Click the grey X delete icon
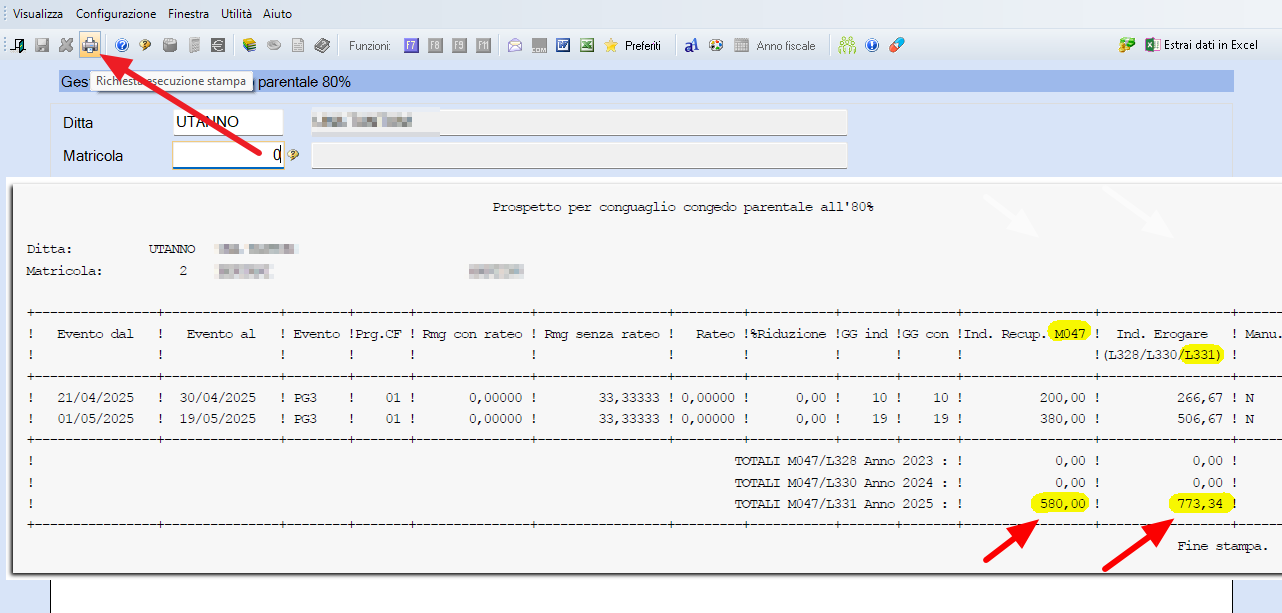1282x613 pixels. (x=66, y=45)
